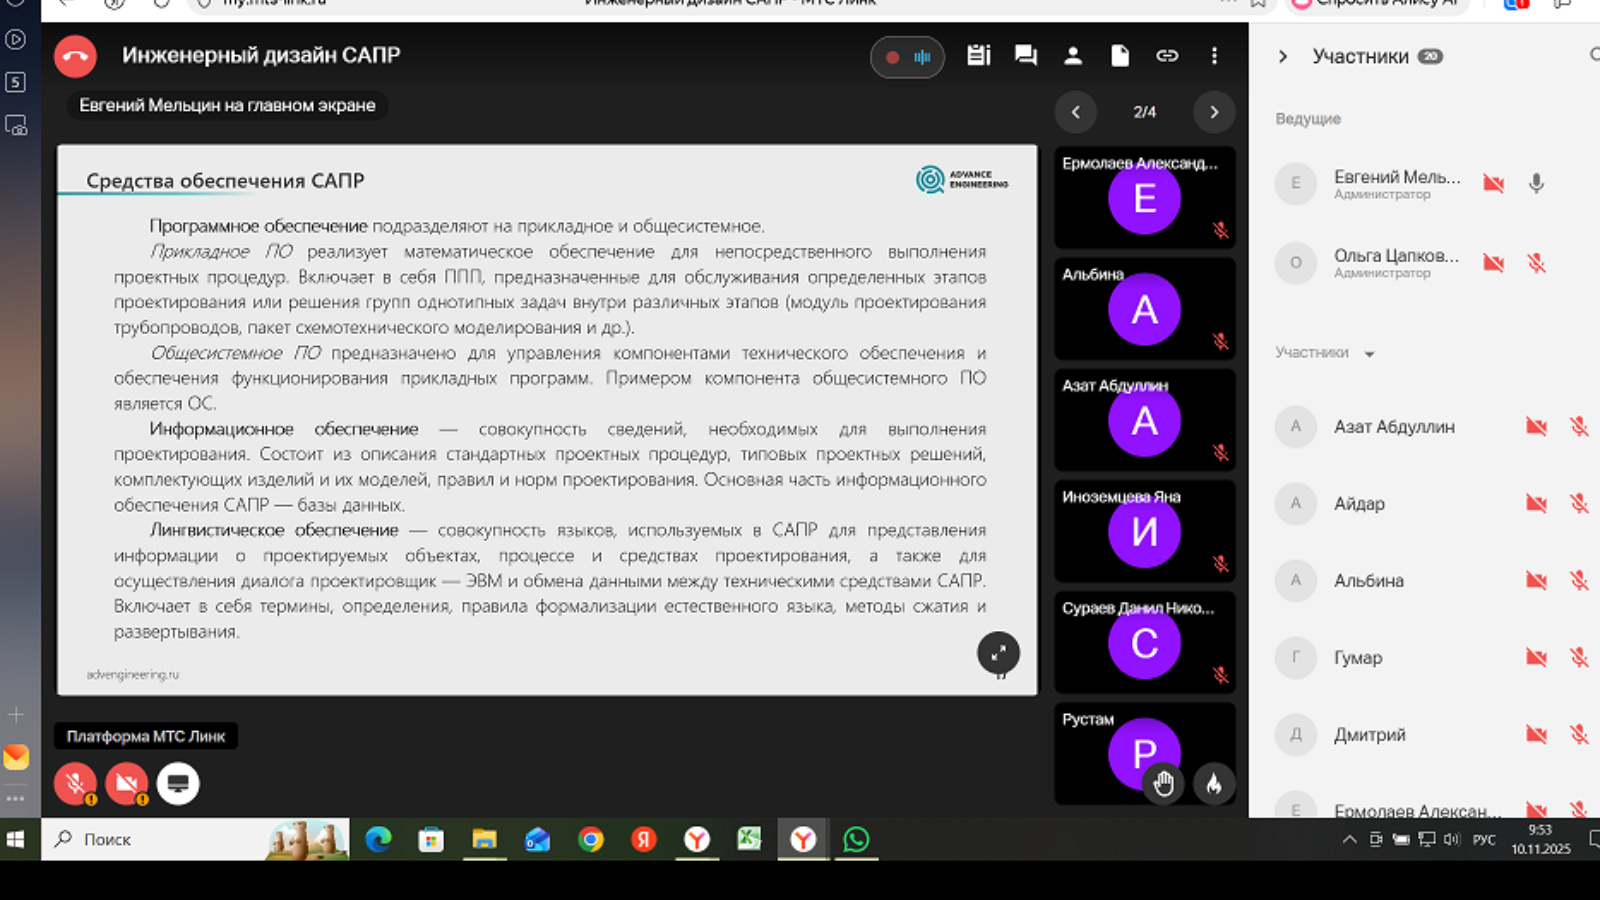Open the chat panel icon
This screenshot has height=900, width=1600.
pos(1025,56)
